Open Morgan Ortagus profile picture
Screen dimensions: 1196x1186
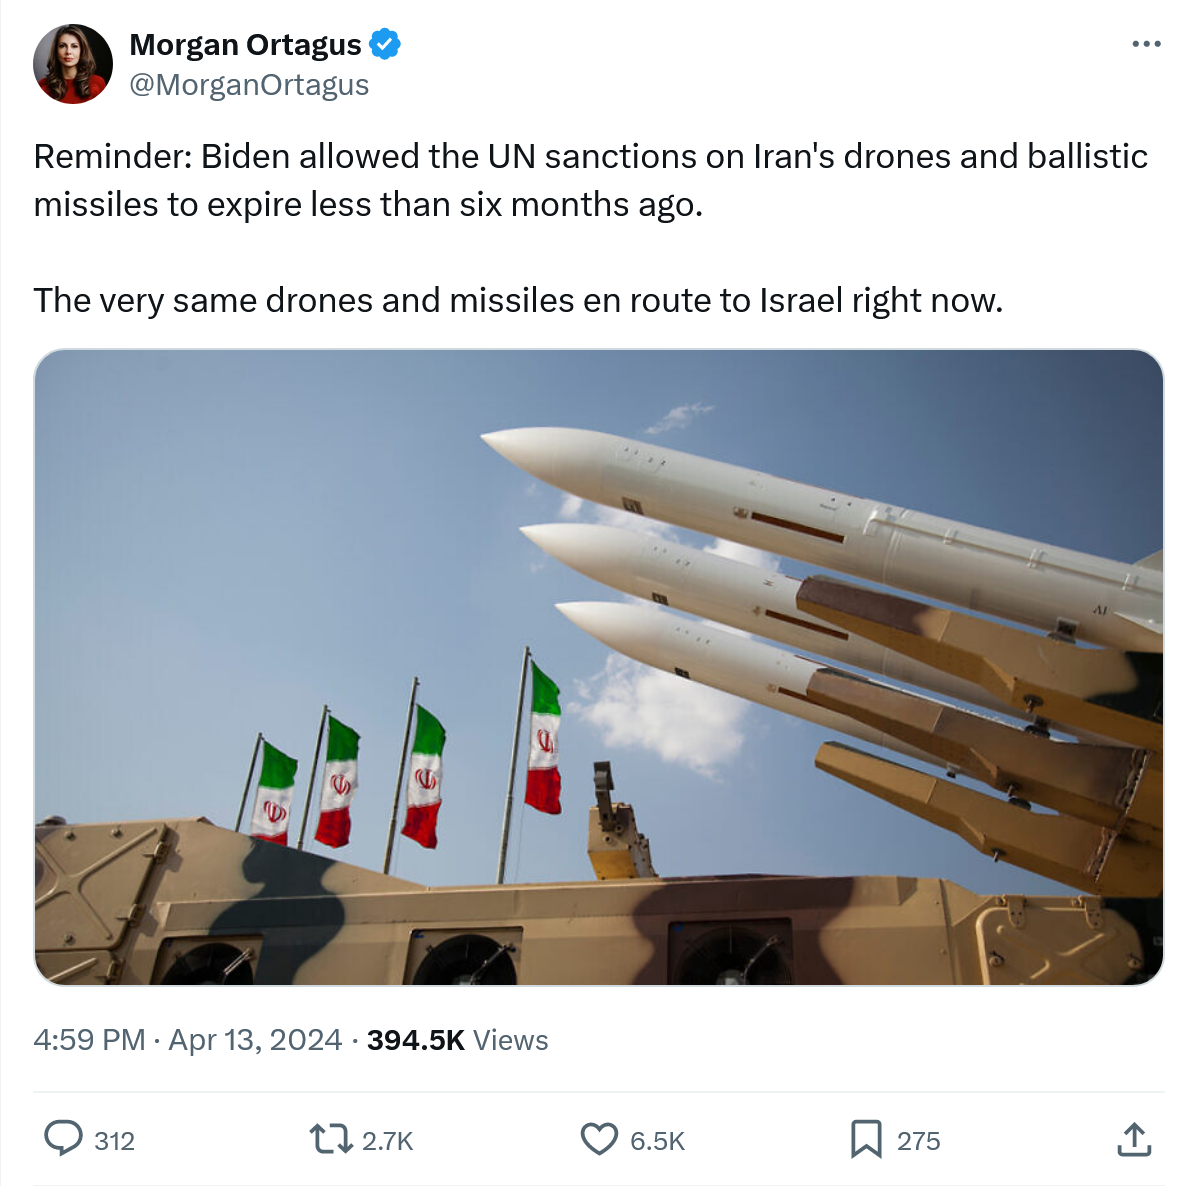73,64
